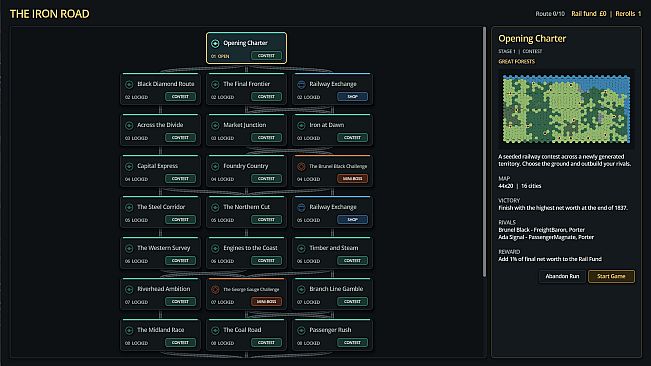Click the Rail fund £0 indicator
The image size is (651, 366).
coord(589,14)
